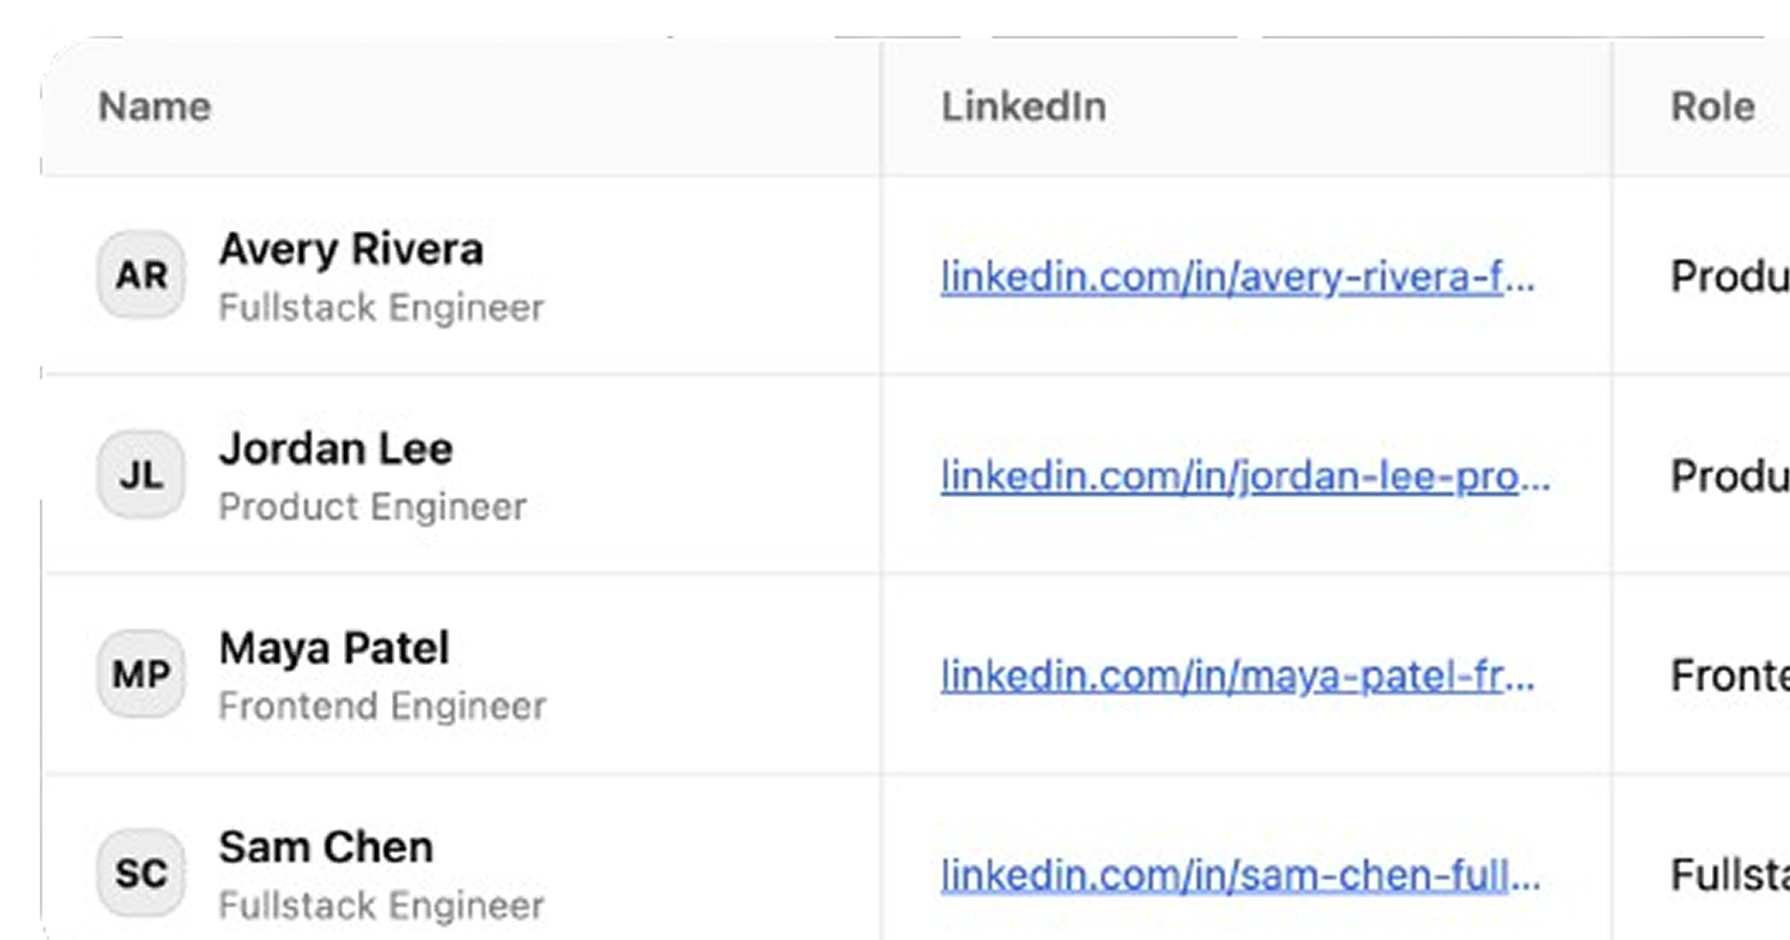Select the Maya Patel name text
1790x940 pixels.
click(x=334, y=648)
